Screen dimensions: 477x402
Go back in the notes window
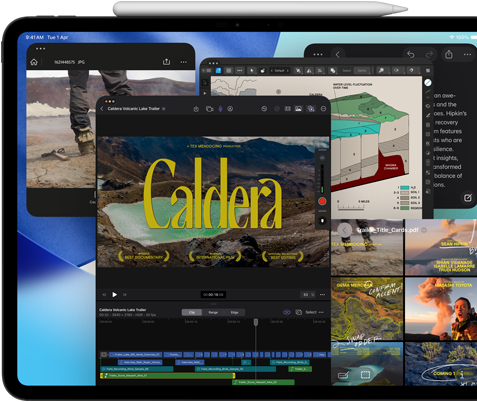point(338,54)
